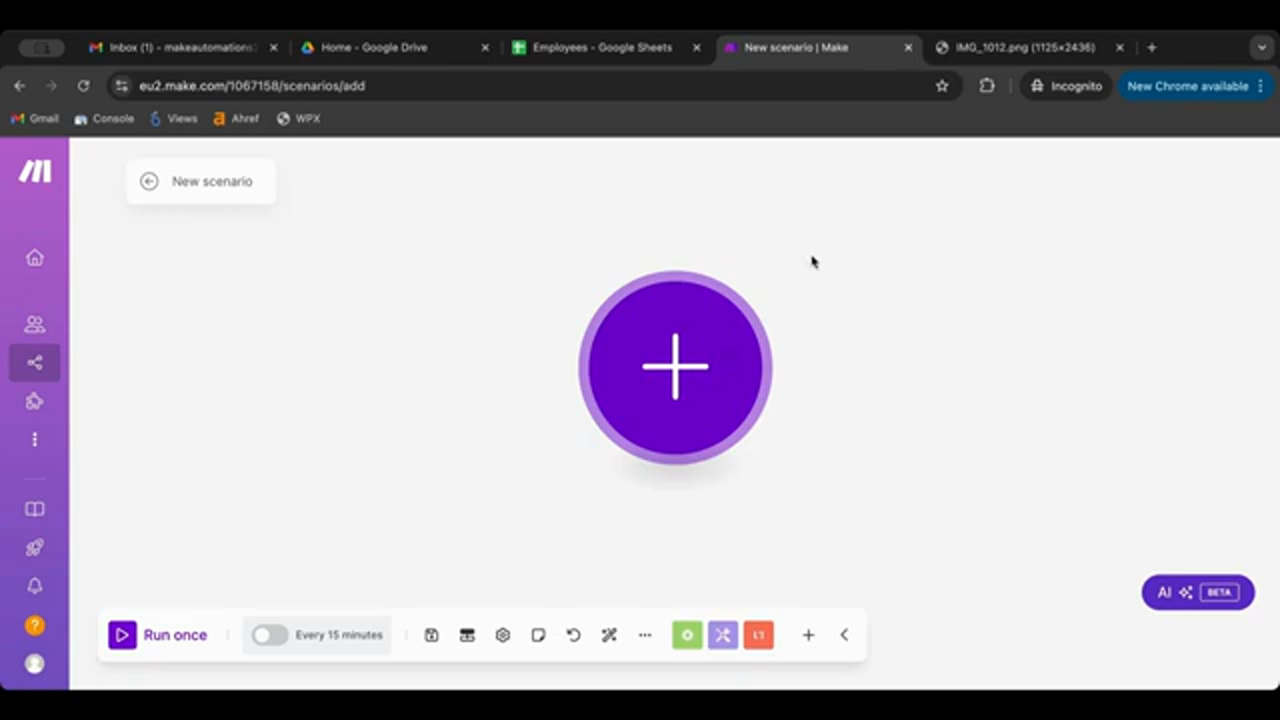
Task: Click the browser reload button
Action: pyautogui.click(x=83, y=86)
